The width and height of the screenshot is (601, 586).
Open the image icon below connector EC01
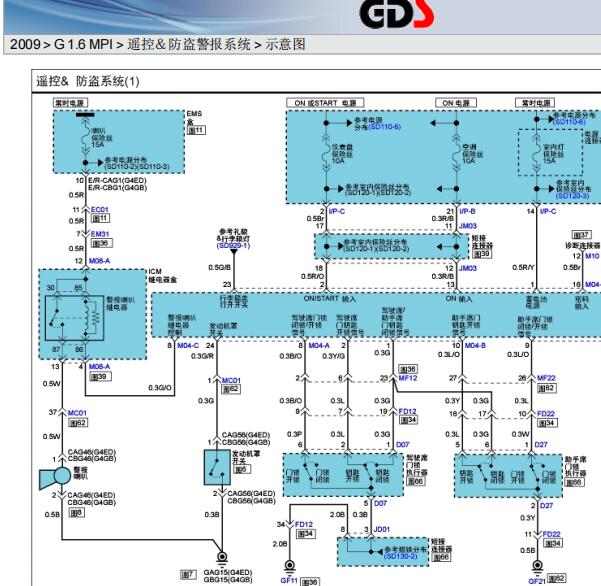click(x=100, y=218)
